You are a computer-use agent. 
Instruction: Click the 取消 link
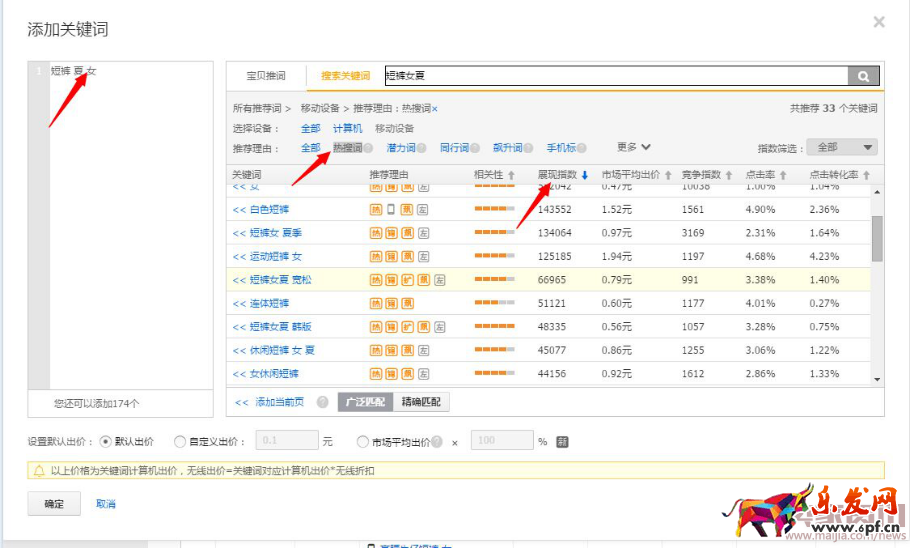click(x=106, y=504)
